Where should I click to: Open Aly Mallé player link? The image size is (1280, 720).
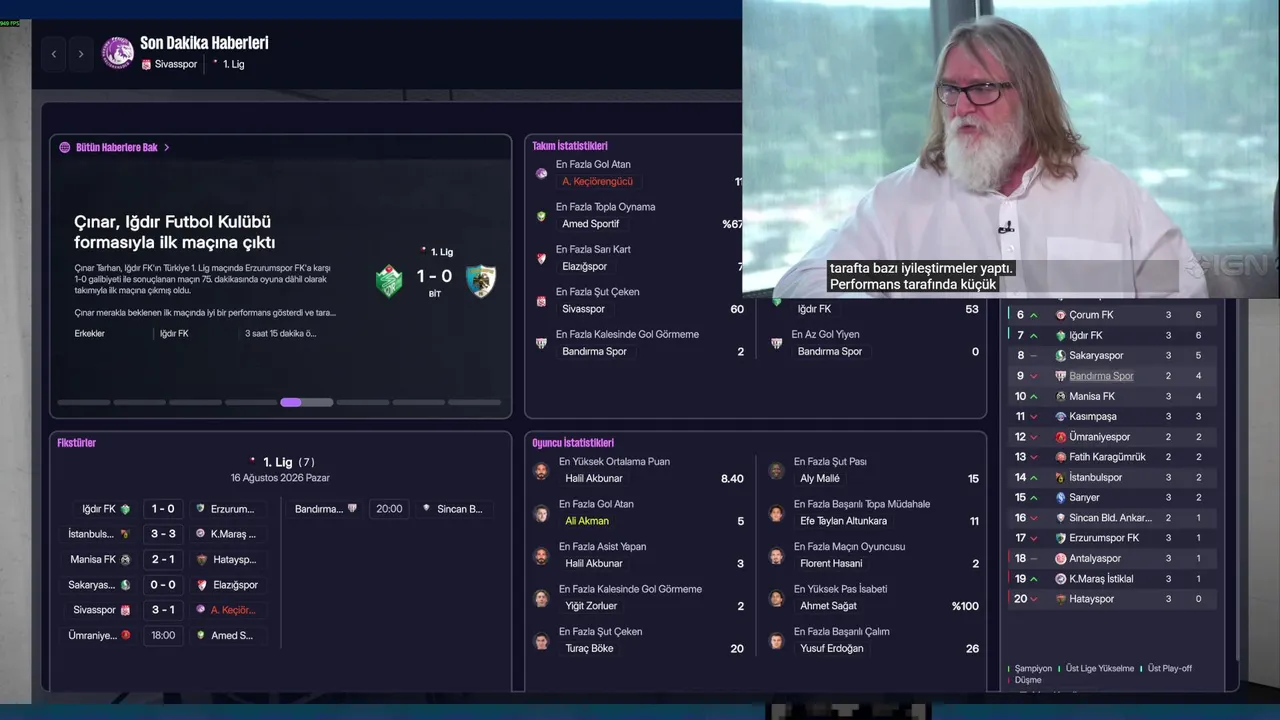click(820, 479)
